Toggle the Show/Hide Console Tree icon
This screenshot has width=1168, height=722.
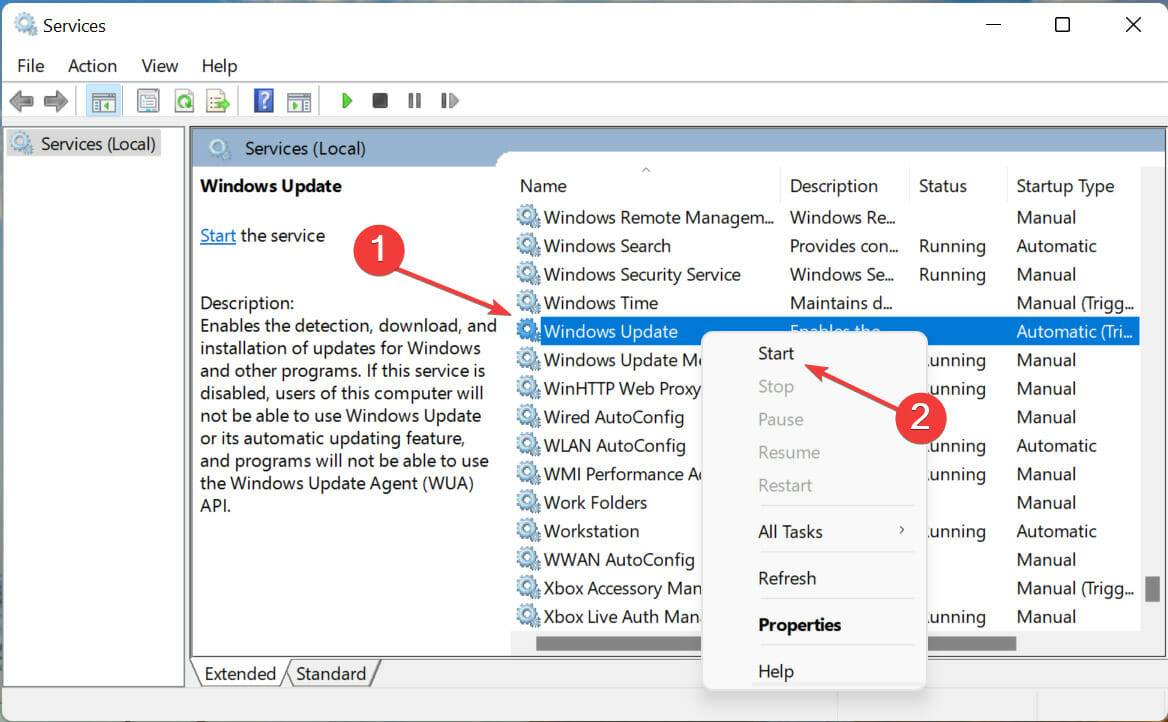pos(104,101)
